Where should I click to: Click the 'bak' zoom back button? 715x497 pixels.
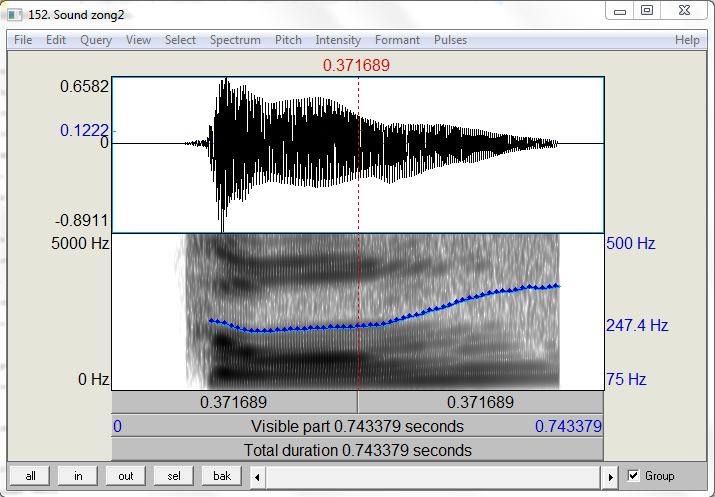(x=222, y=476)
